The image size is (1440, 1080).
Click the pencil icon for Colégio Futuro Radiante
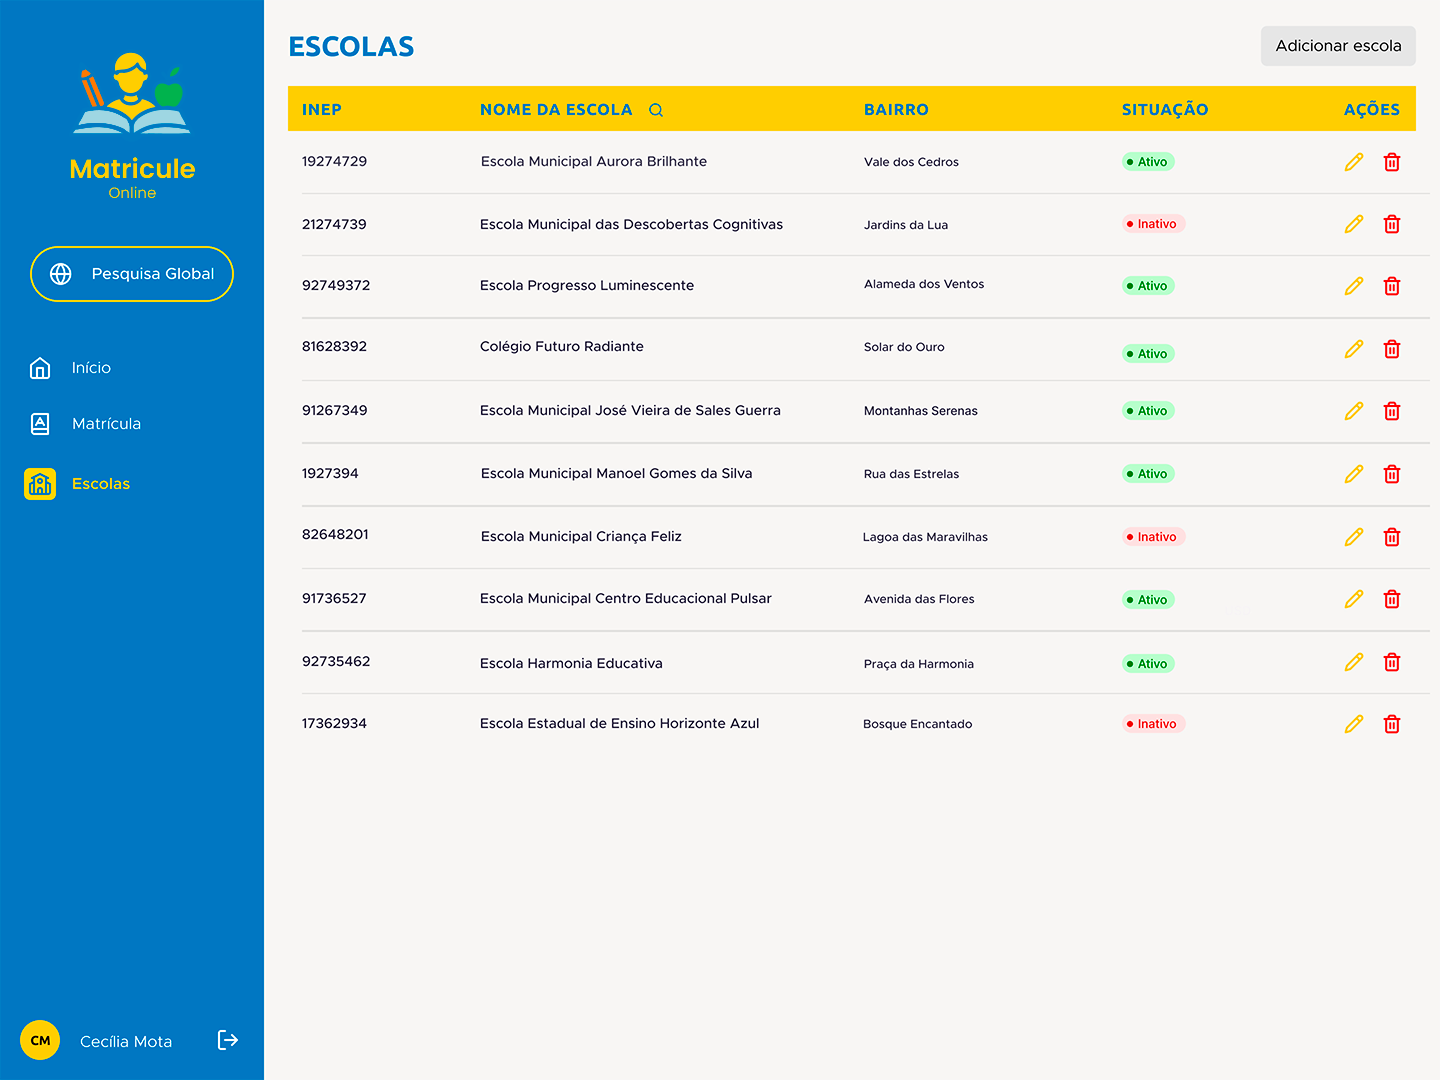pos(1354,349)
